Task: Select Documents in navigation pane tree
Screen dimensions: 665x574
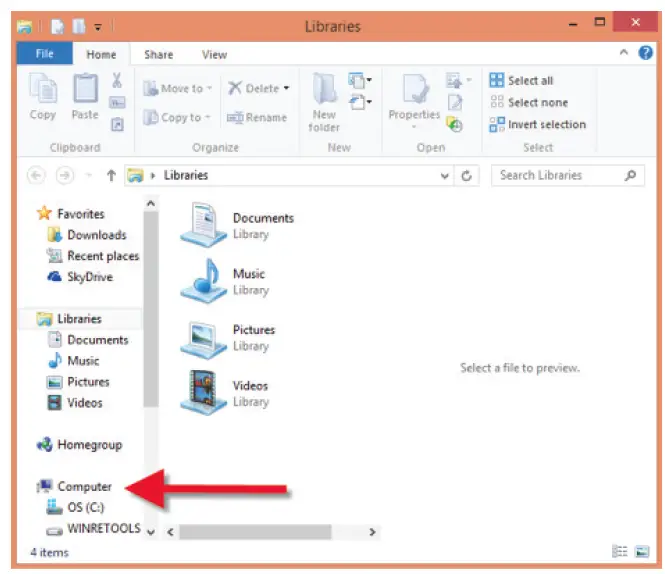Action: tap(88, 340)
